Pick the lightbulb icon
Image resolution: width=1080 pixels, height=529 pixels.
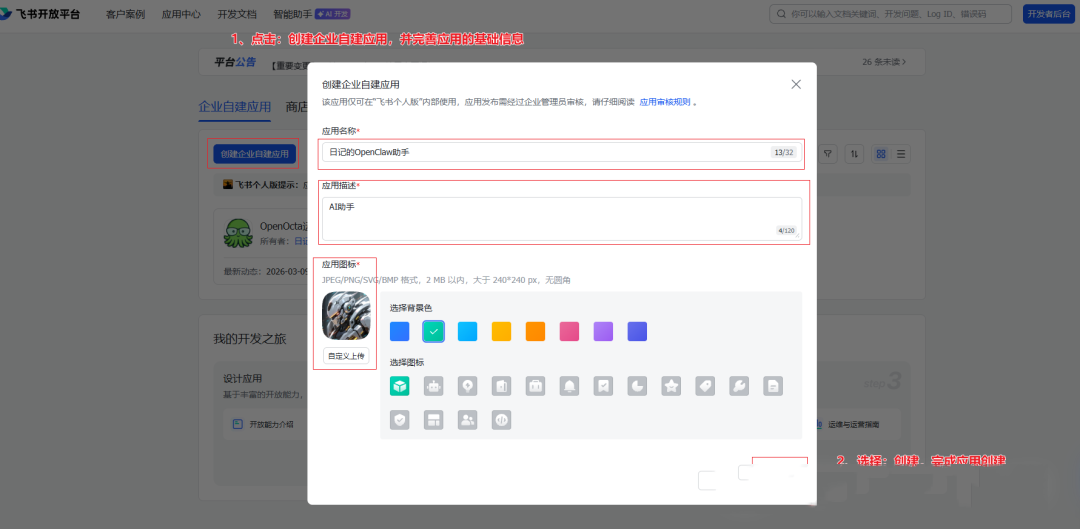(x=468, y=386)
